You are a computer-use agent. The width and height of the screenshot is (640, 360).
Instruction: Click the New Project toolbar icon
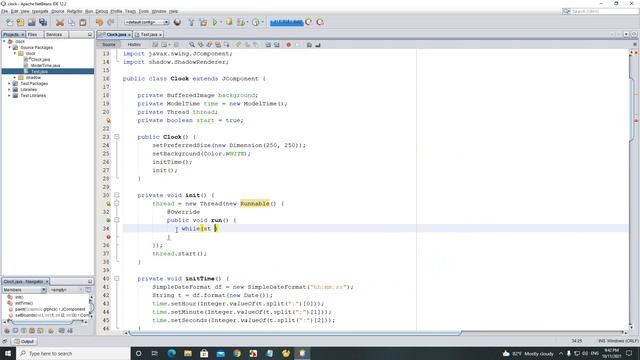[x=20, y=22]
